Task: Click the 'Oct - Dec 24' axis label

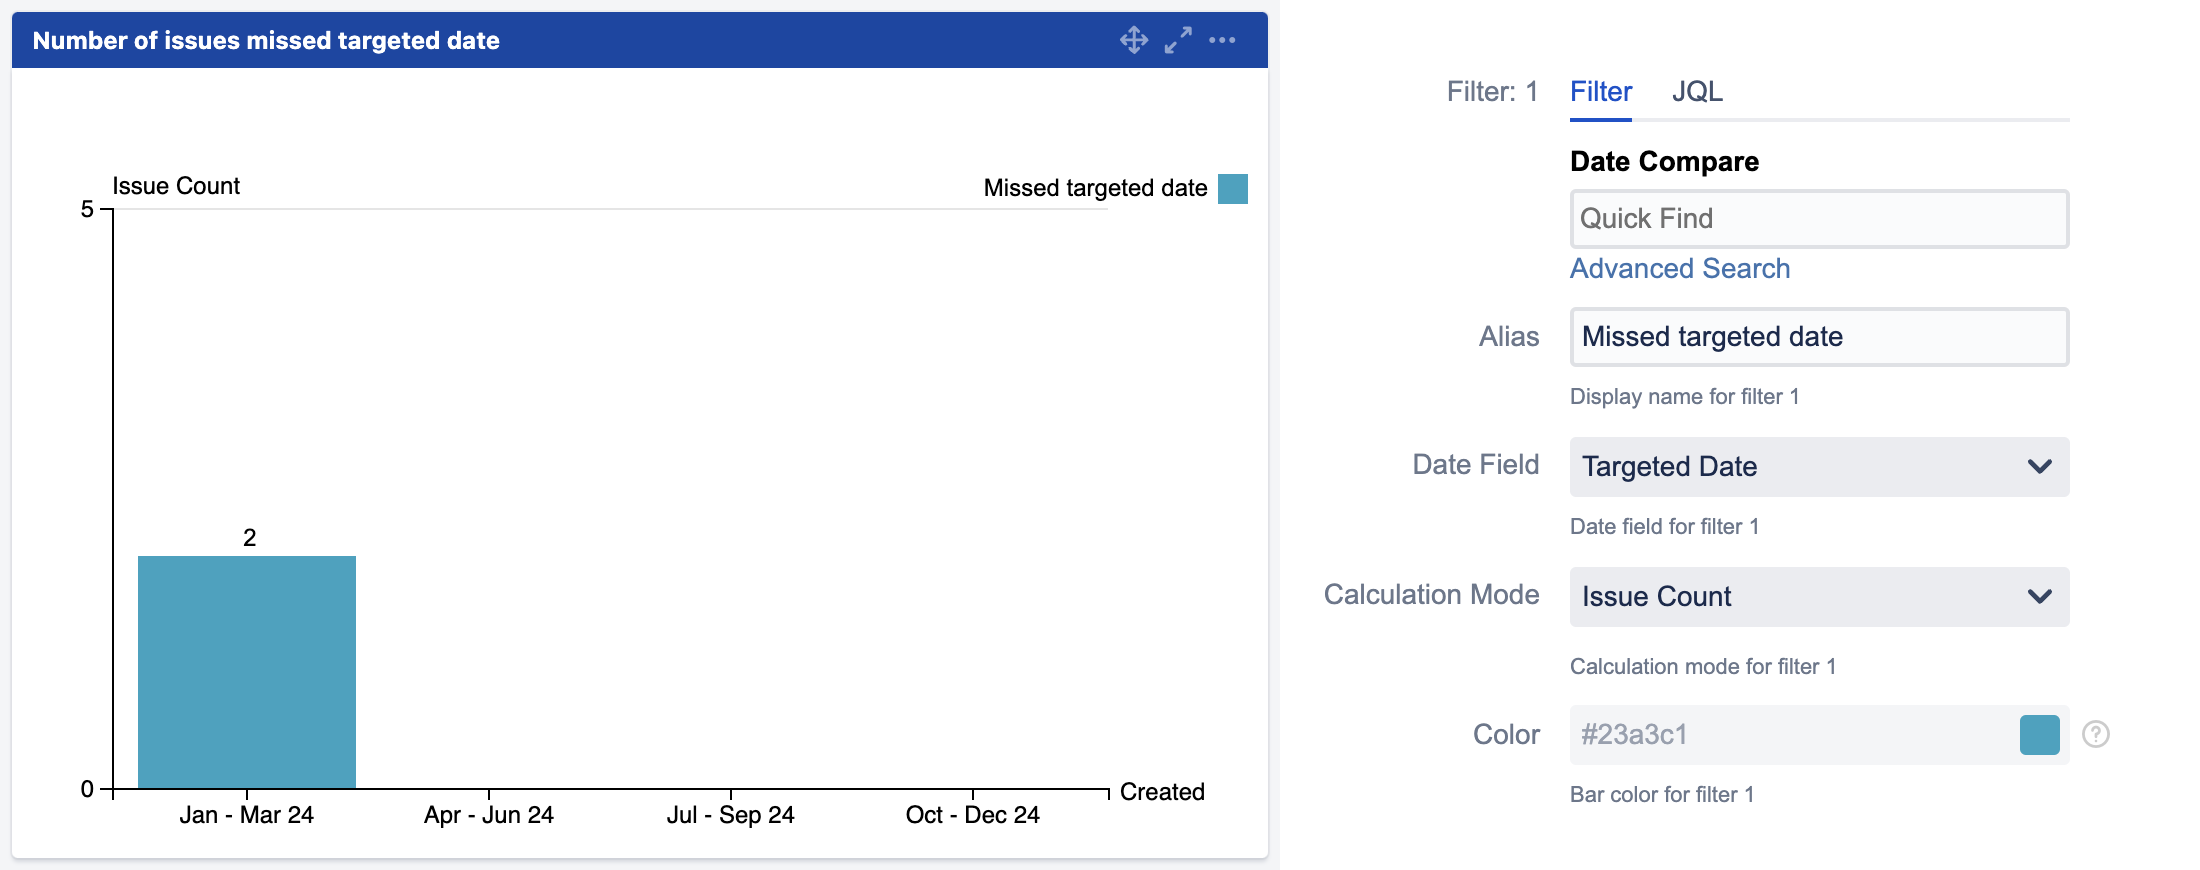Action: pyautogui.click(x=973, y=815)
